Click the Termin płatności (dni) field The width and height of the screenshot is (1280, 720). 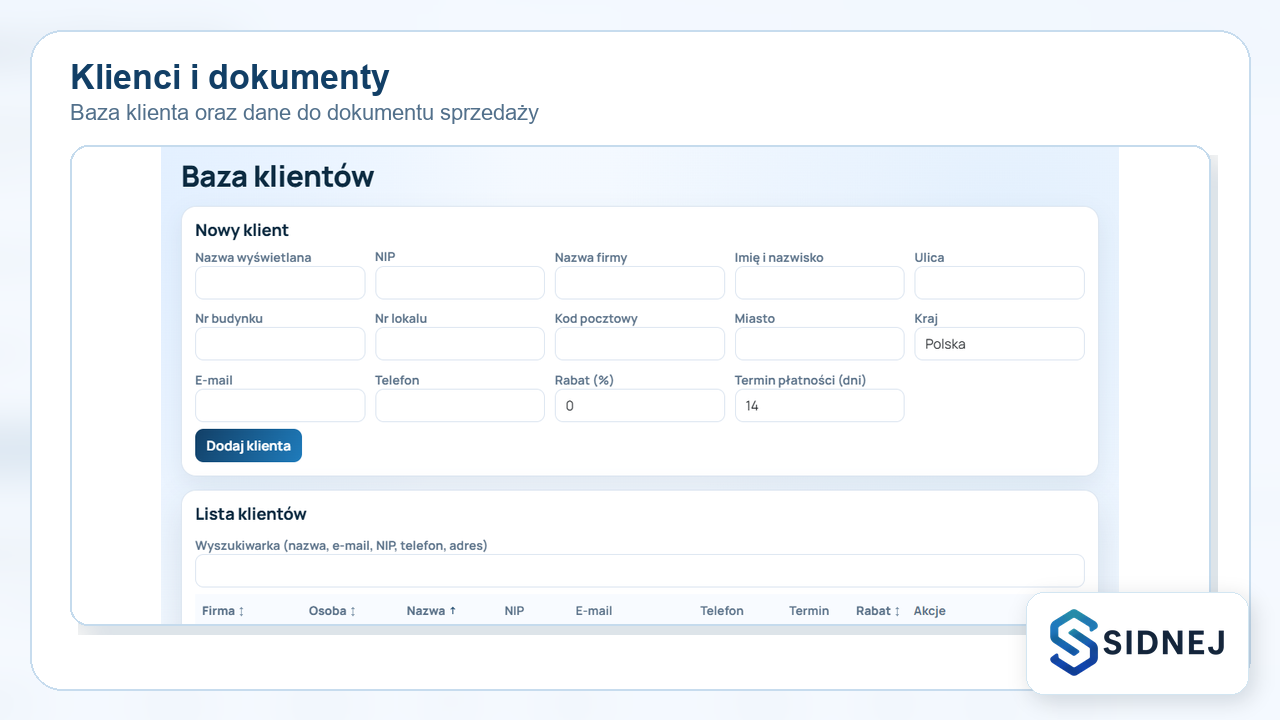820,406
